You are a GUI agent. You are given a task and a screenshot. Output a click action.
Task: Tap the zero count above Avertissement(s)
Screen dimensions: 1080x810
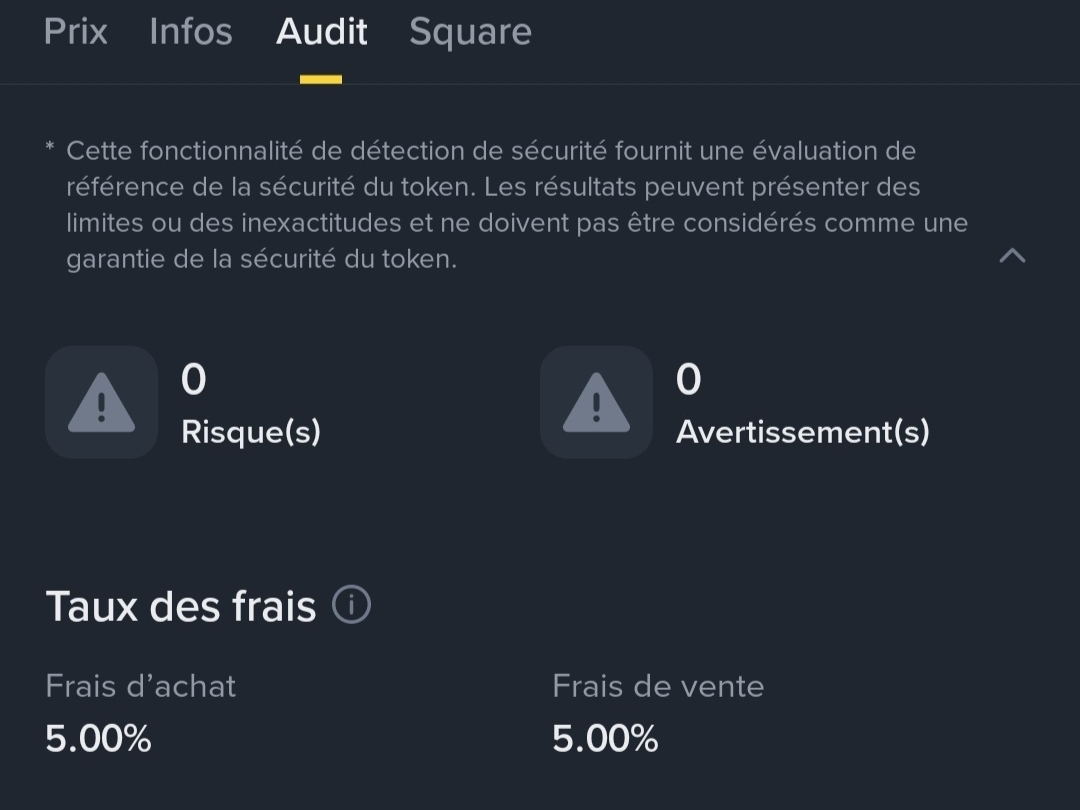pos(688,380)
